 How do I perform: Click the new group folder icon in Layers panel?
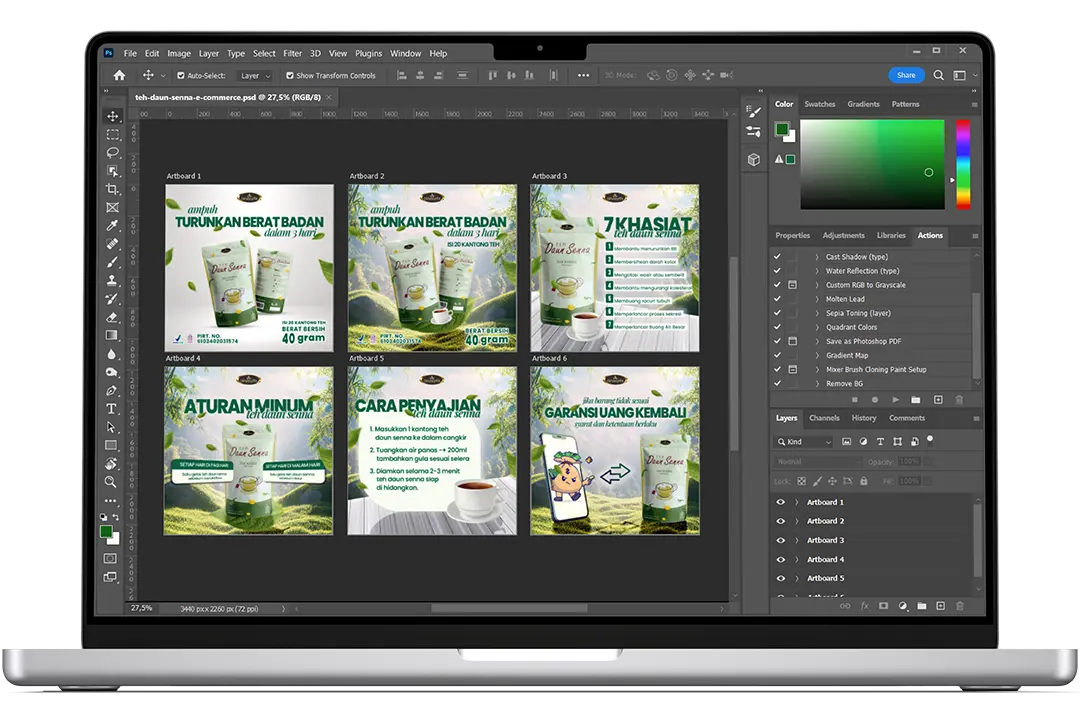point(920,606)
